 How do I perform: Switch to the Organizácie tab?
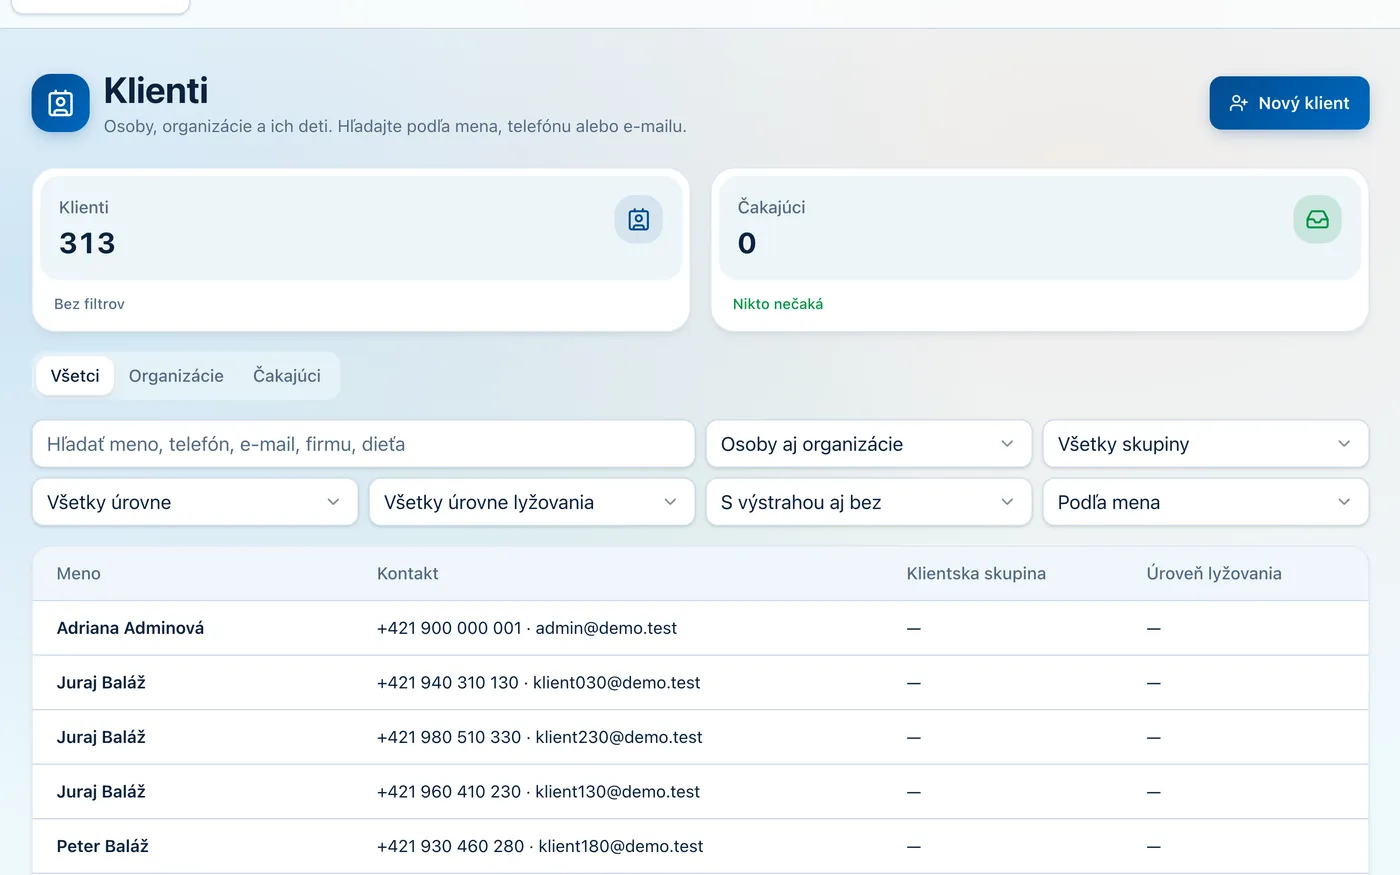pyautogui.click(x=176, y=376)
